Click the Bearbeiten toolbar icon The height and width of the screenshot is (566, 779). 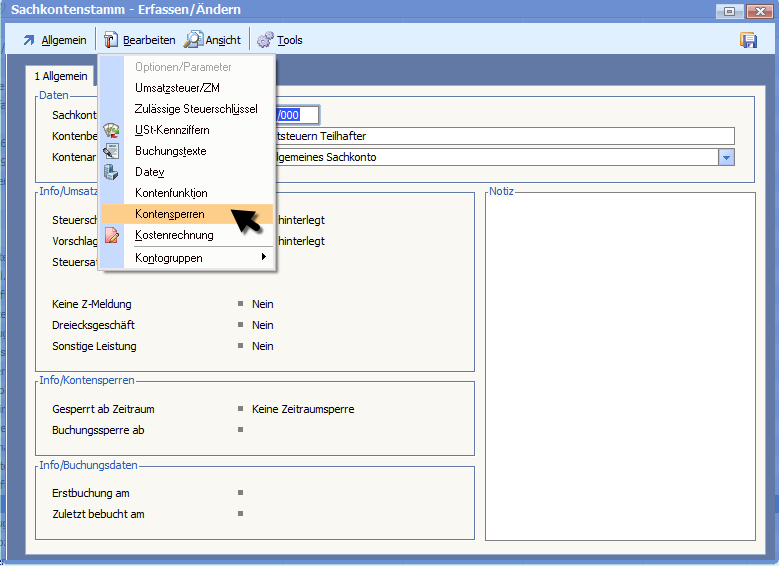[111, 40]
